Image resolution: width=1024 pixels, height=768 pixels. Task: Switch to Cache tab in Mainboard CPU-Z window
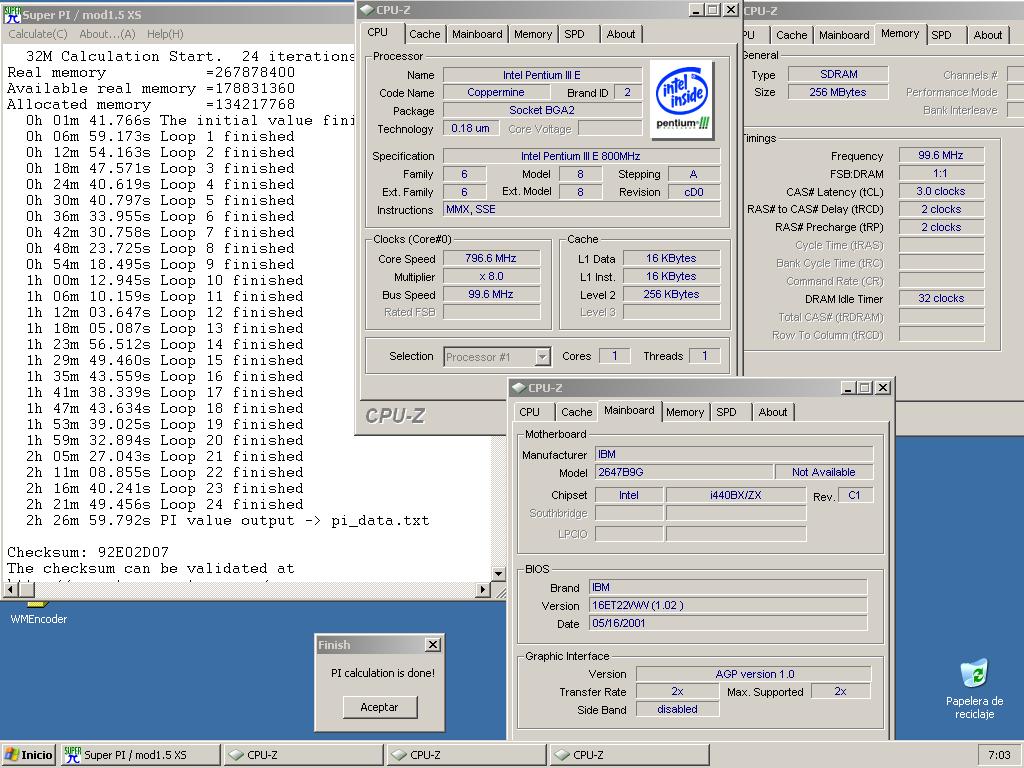point(577,412)
